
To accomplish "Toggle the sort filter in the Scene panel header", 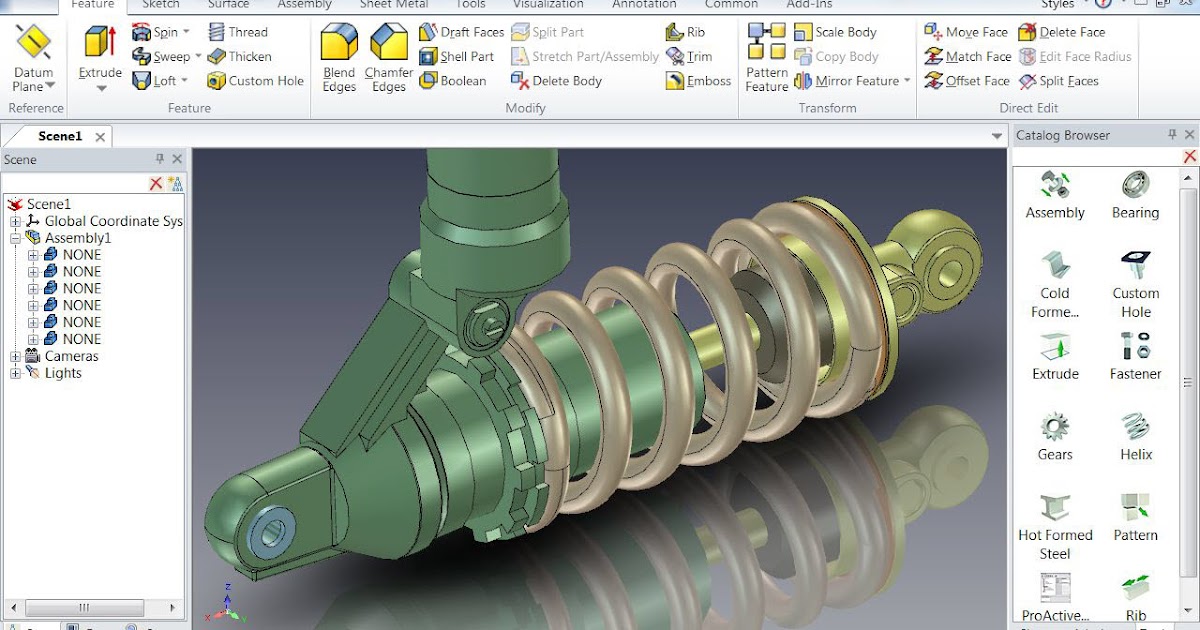I will click(175, 184).
